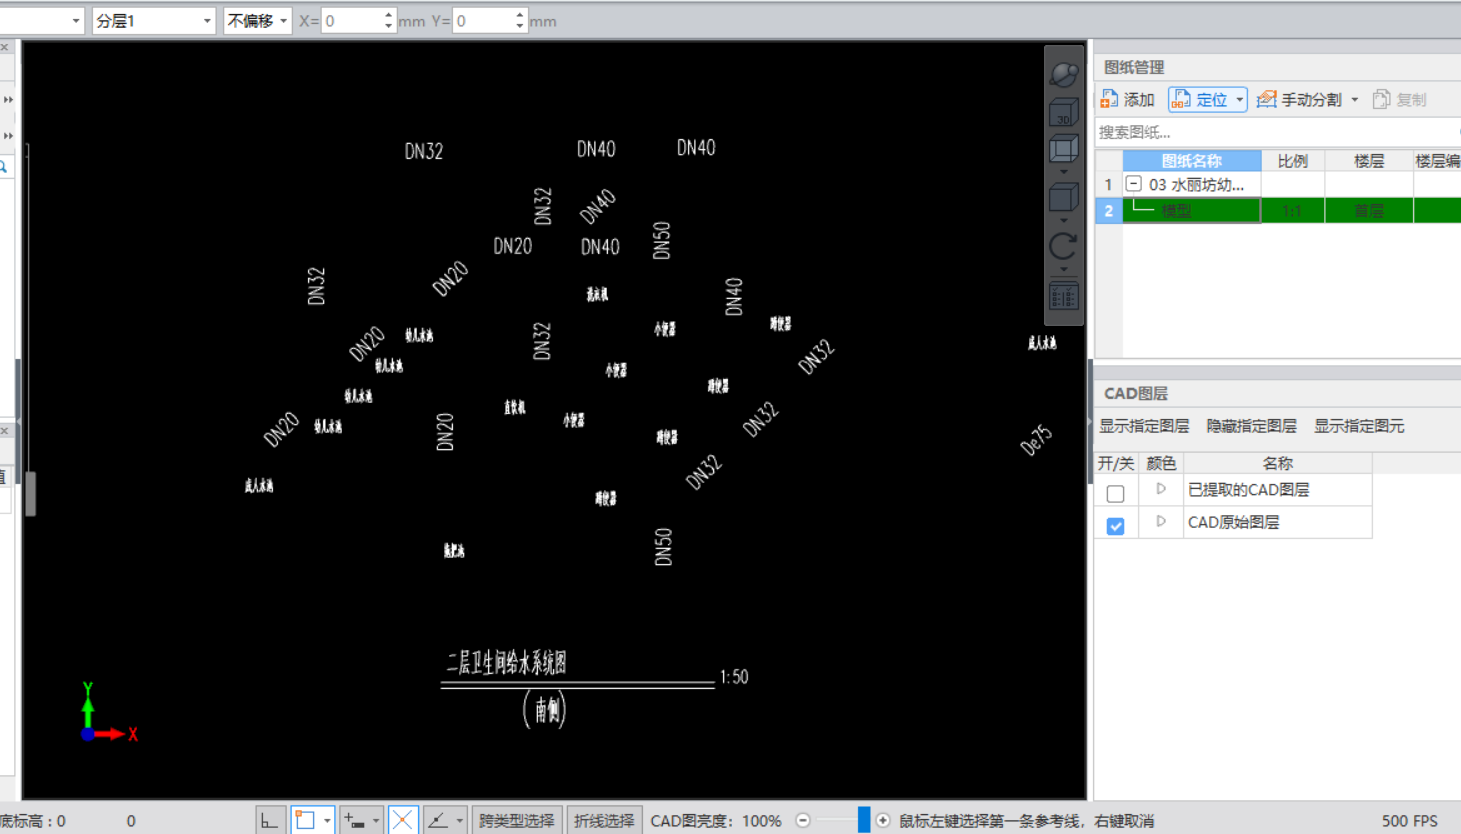This screenshot has height=834, width=1461.
Task: Toggle the rectangle snap selection icon
Action: coord(305,820)
